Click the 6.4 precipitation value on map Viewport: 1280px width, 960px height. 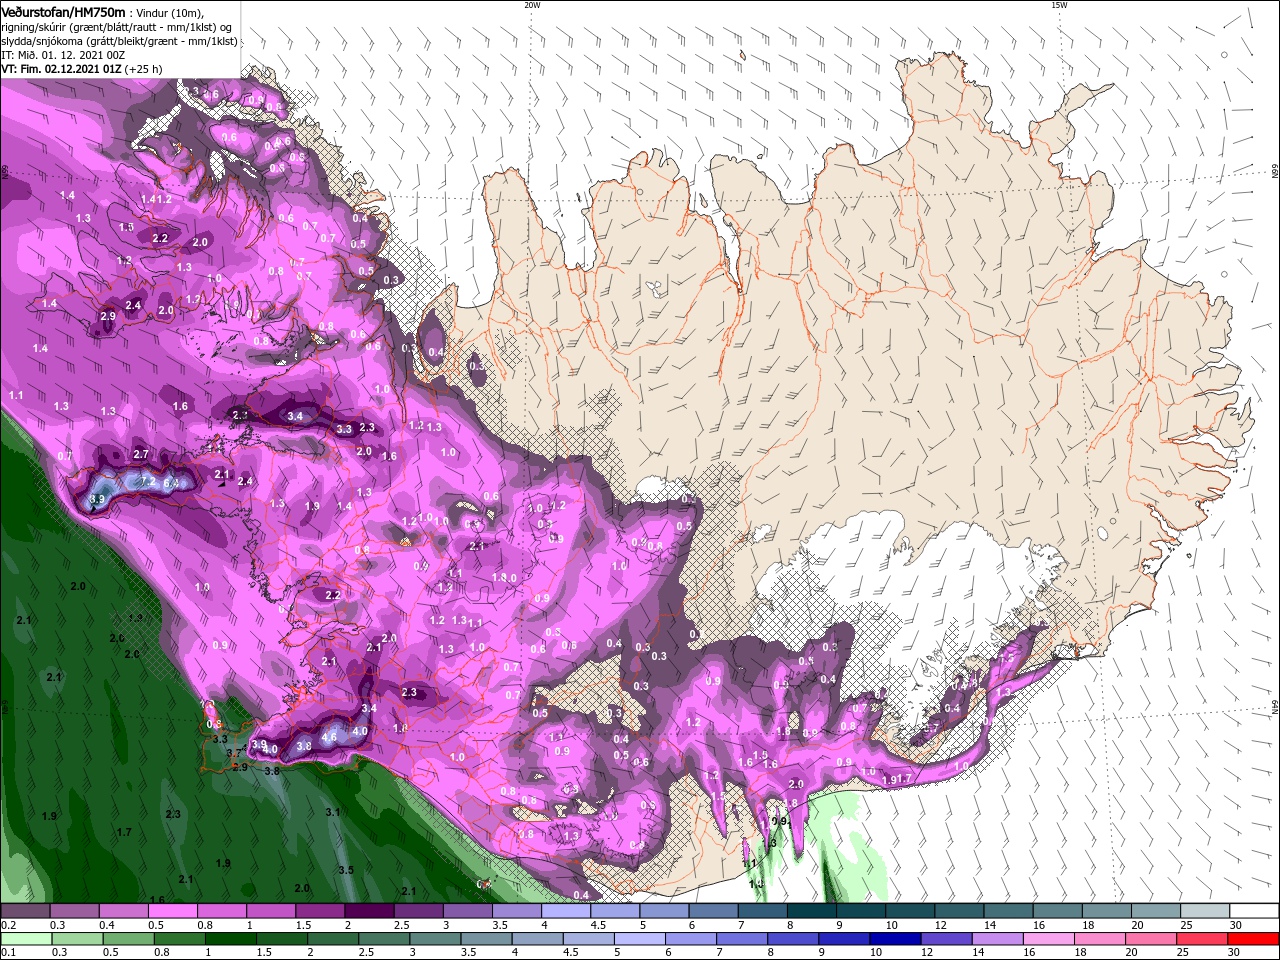[171, 483]
